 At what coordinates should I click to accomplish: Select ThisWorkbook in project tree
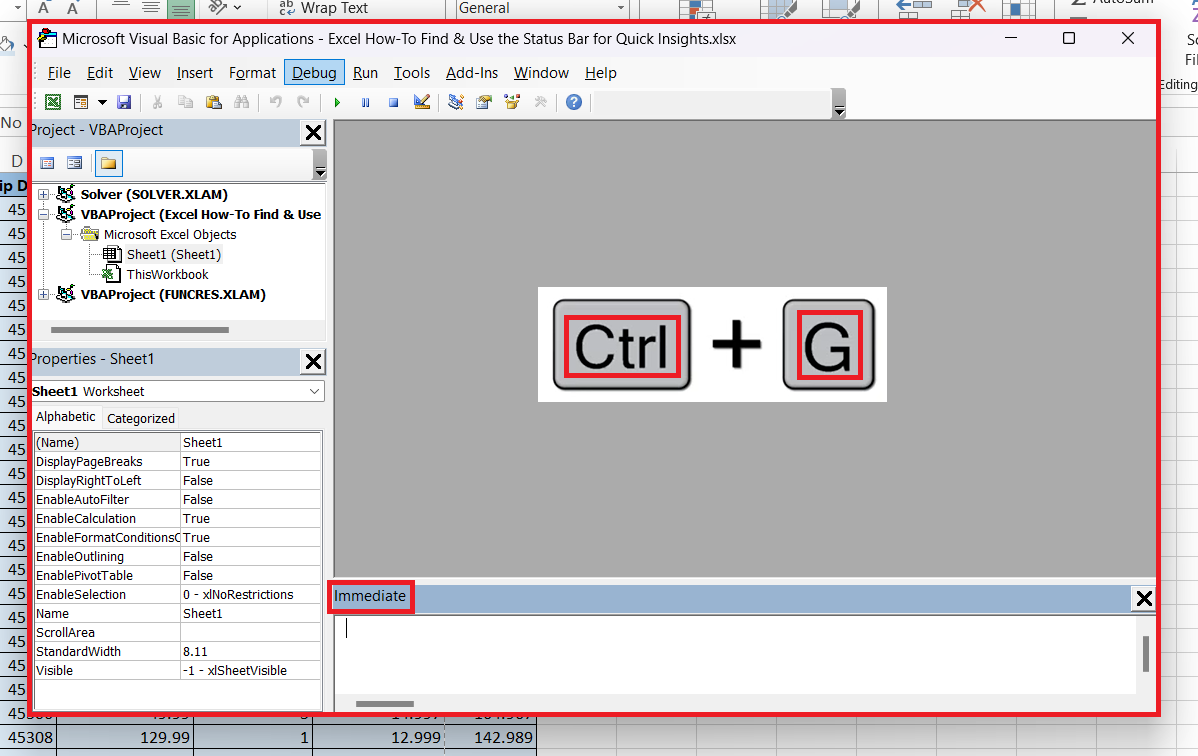[167, 274]
